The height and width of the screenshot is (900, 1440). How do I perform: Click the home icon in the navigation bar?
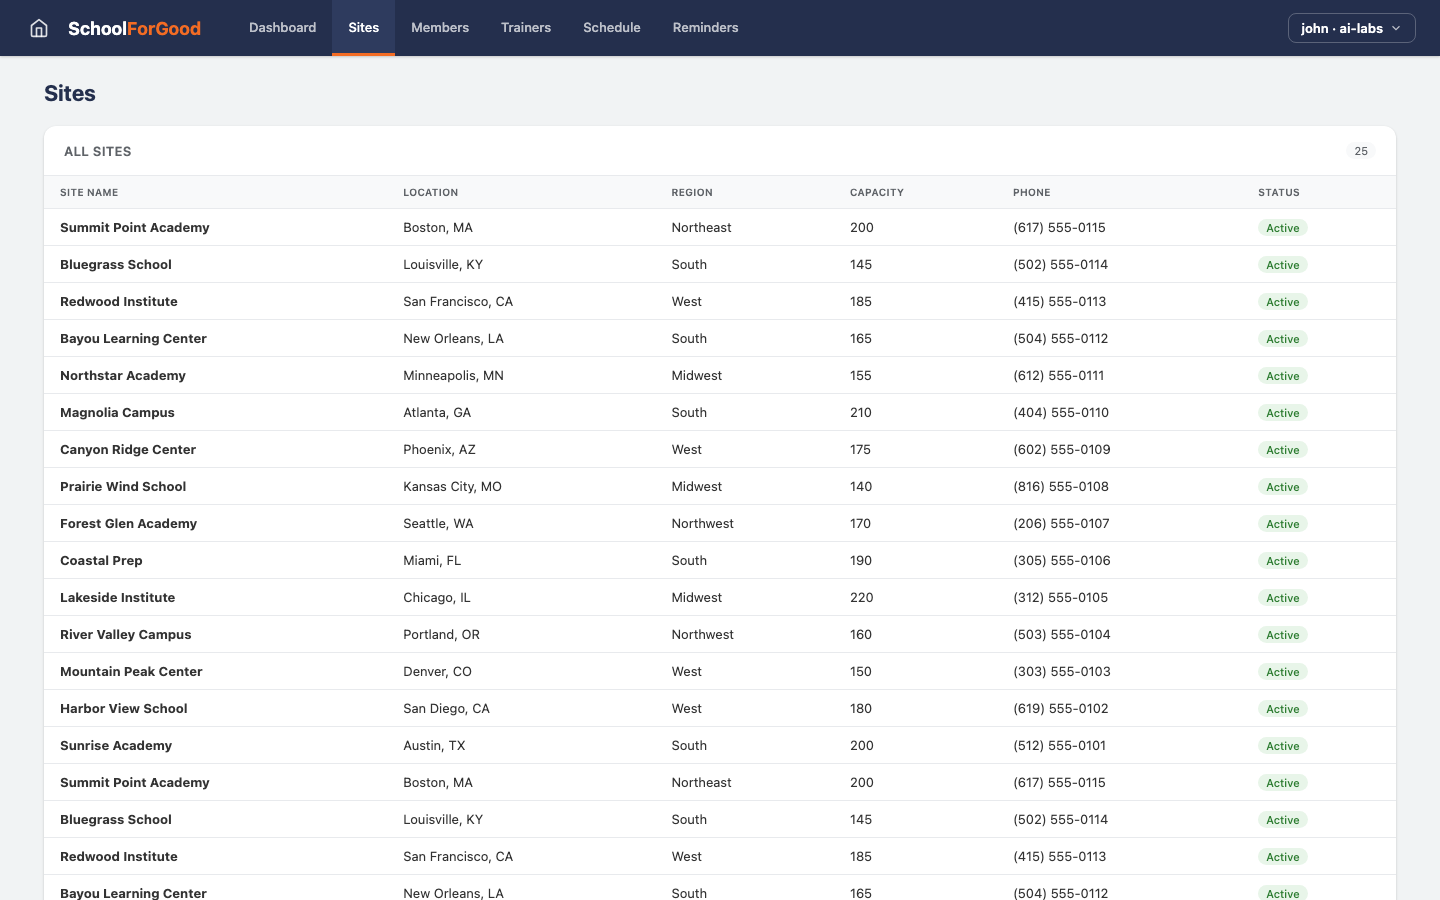38,28
